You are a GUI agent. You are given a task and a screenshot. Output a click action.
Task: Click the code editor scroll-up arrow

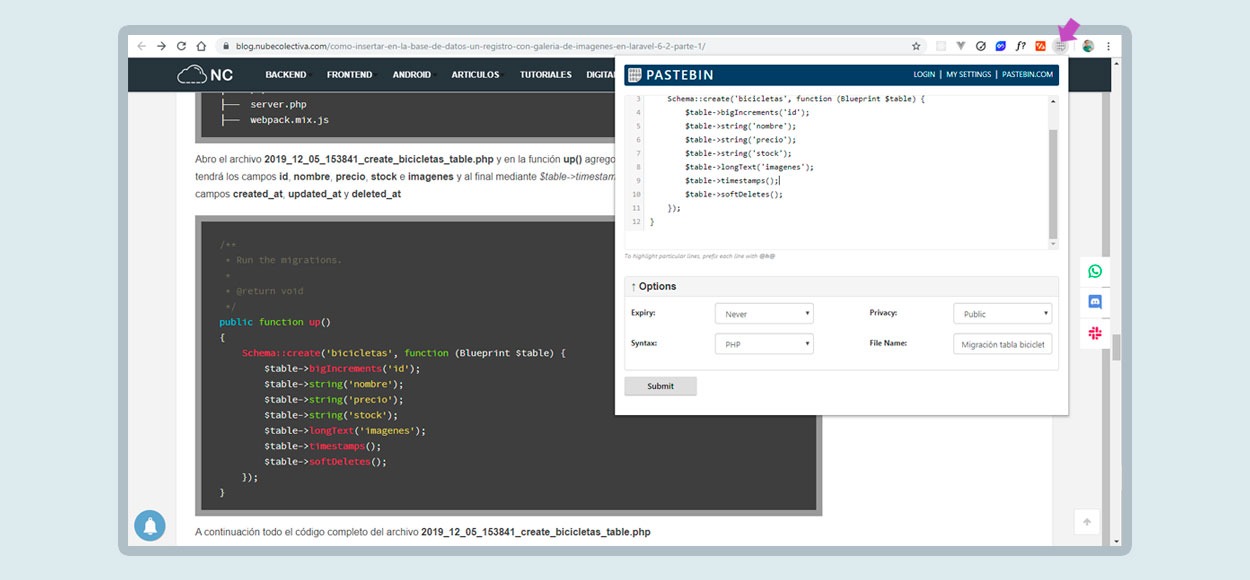(x=1053, y=100)
